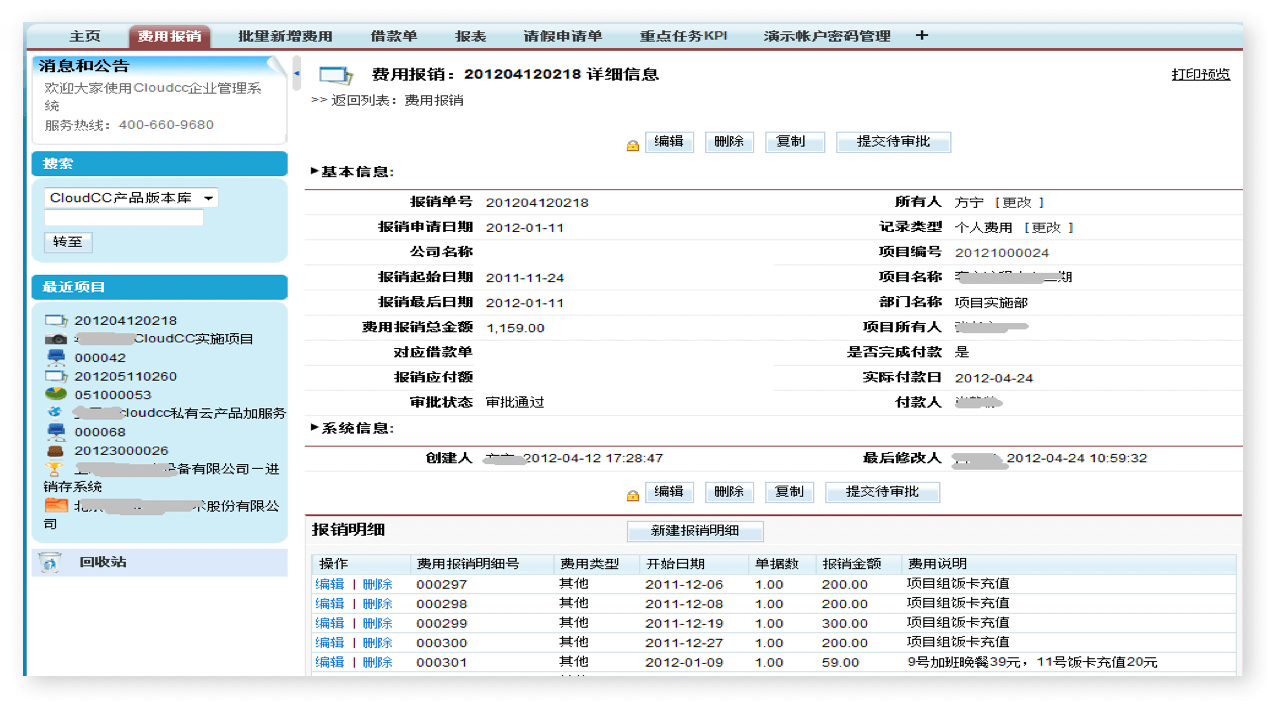Click camera icon of CloudCC实施项目 item
1282x708 pixels.
pos(56,339)
